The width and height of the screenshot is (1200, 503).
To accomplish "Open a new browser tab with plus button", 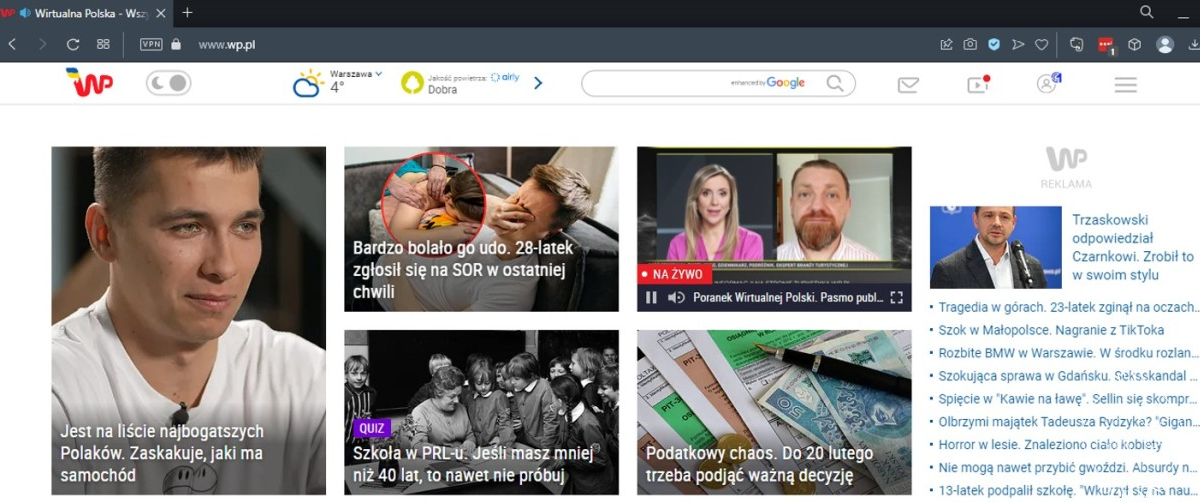I will pos(187,13).
